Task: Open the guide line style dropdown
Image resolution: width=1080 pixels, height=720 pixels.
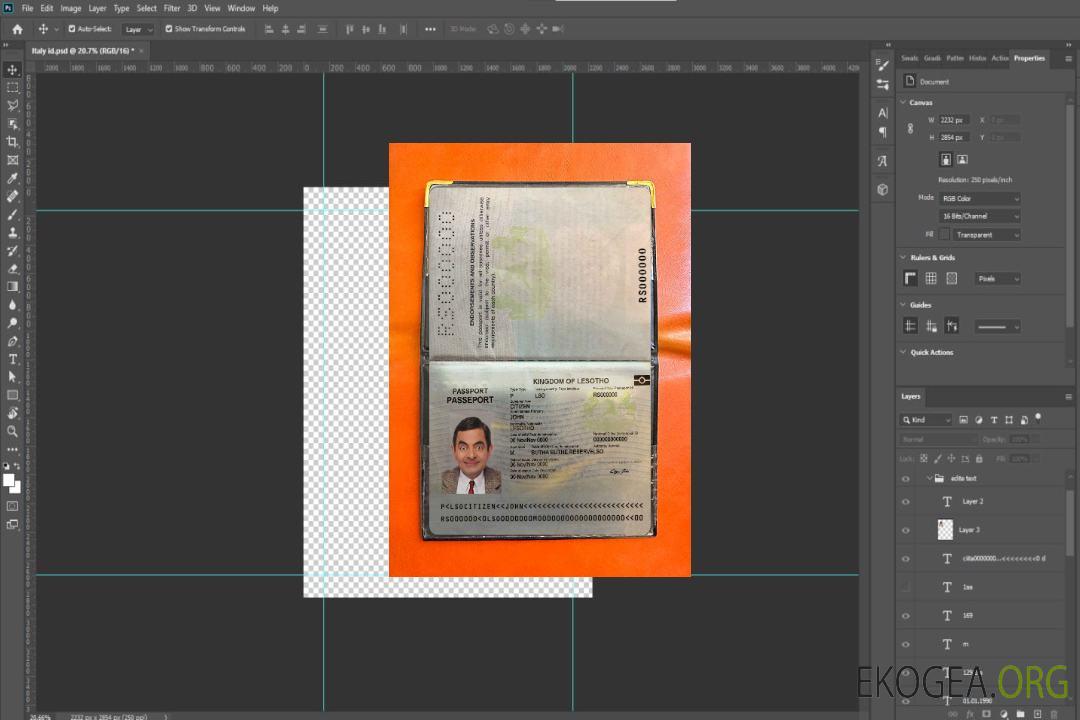Action: coord(998,327)
